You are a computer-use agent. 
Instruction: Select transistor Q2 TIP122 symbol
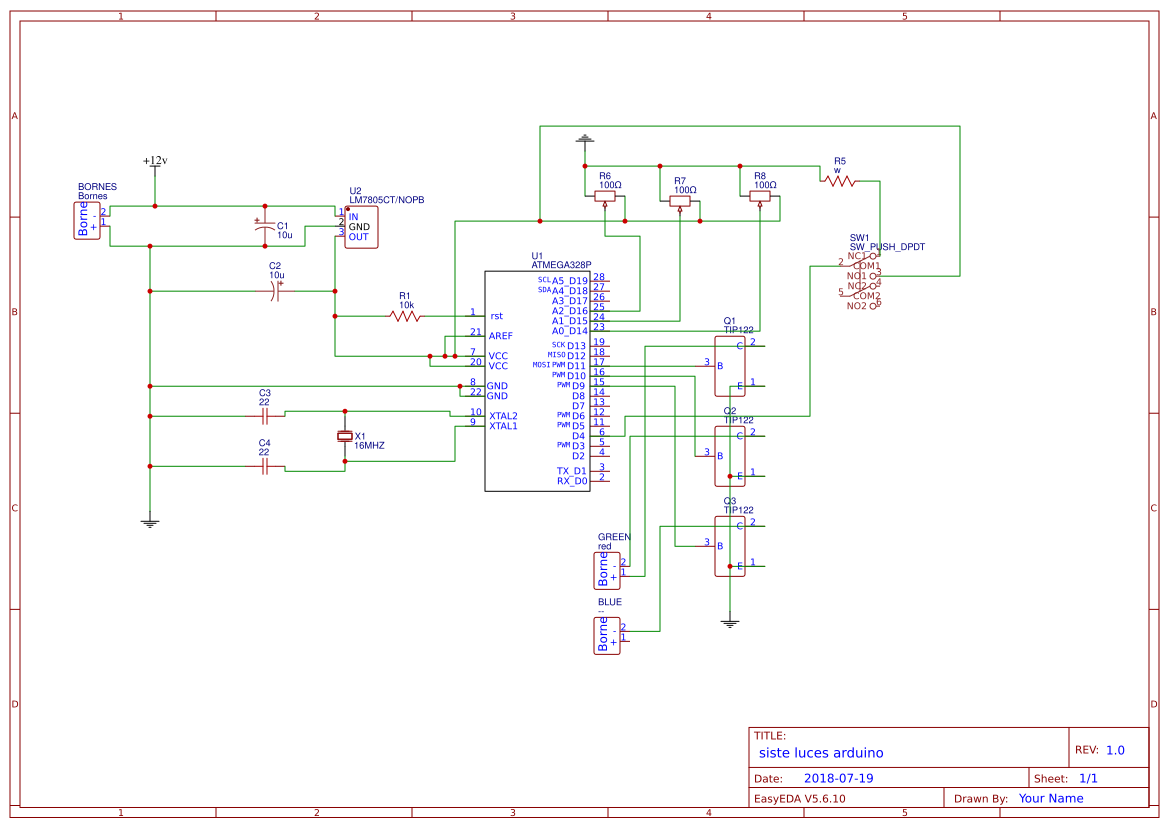tap(730, 455)
